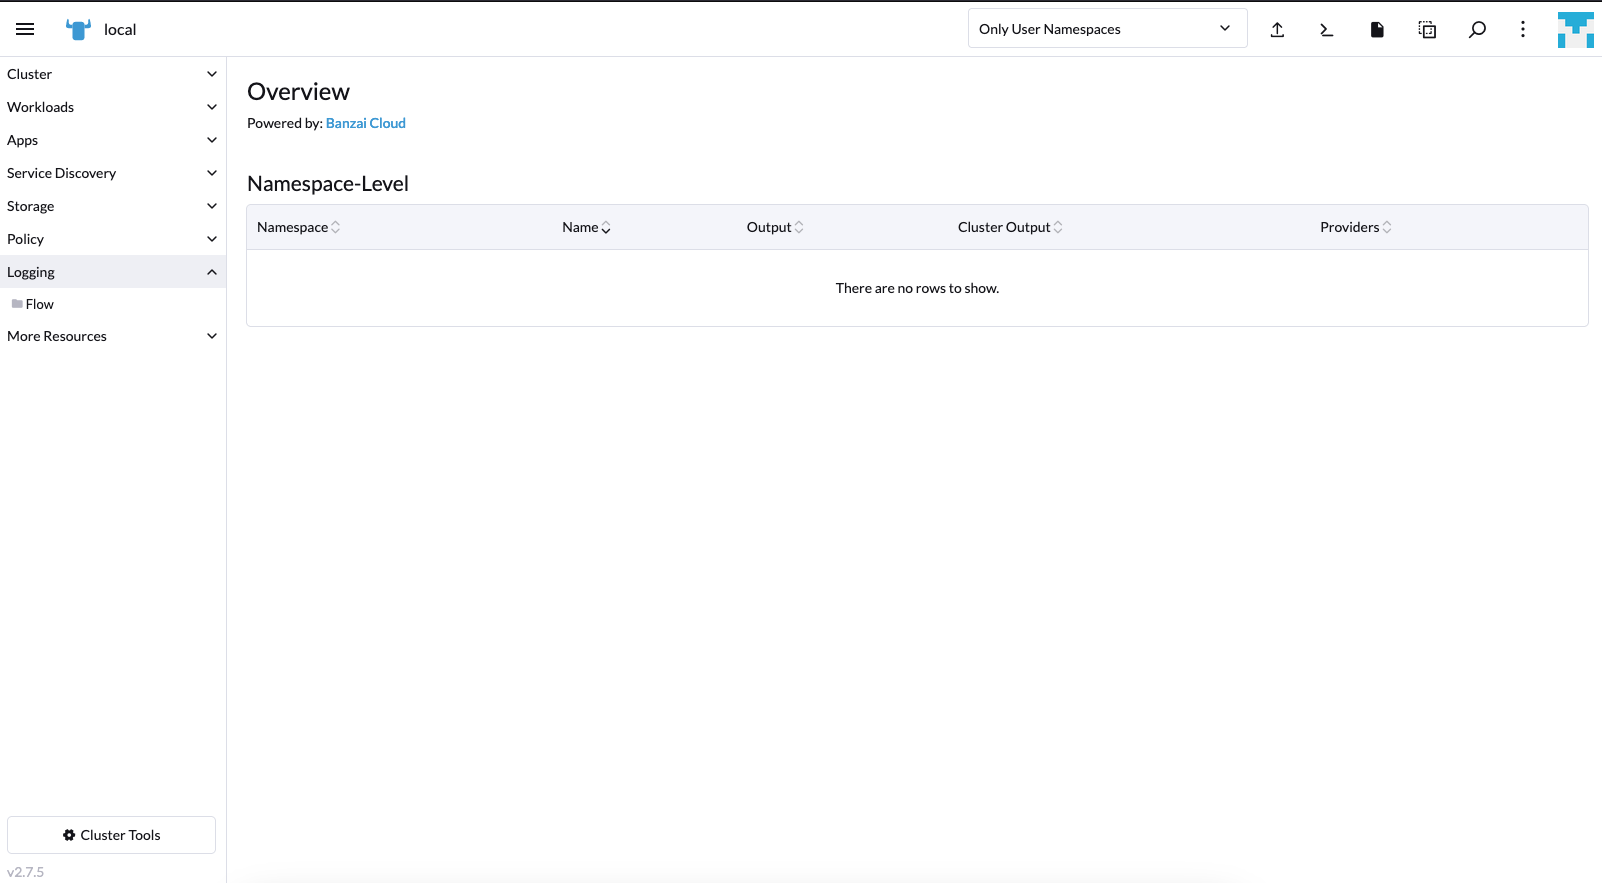This screenshot has width=1602, height=883.
Task: Click the Rancher cow logo icon
Action: [x=78, y=29]
